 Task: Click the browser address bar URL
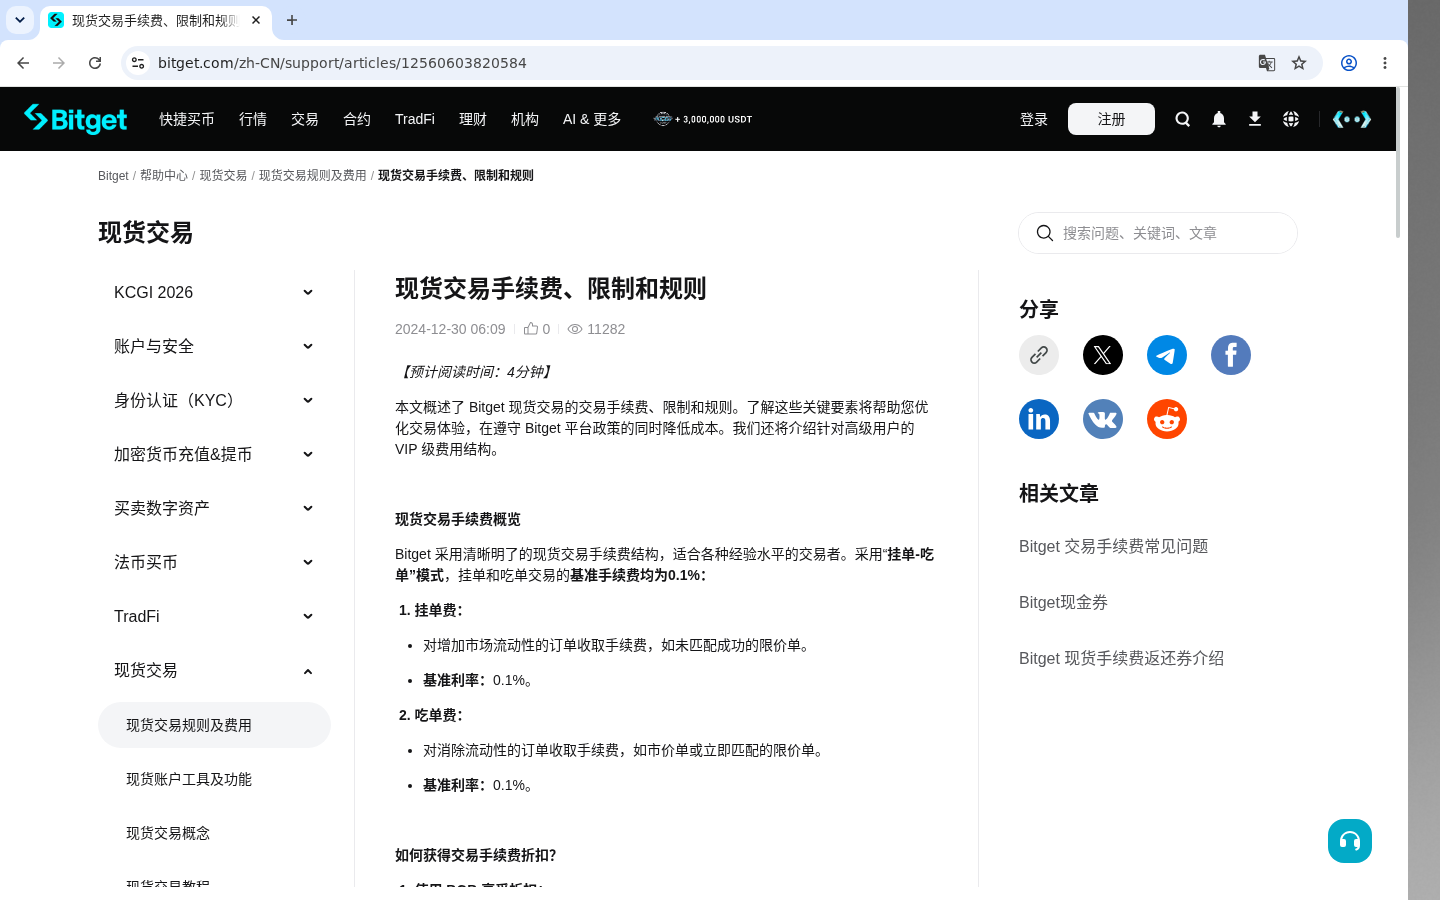click(x=342, y=63)
